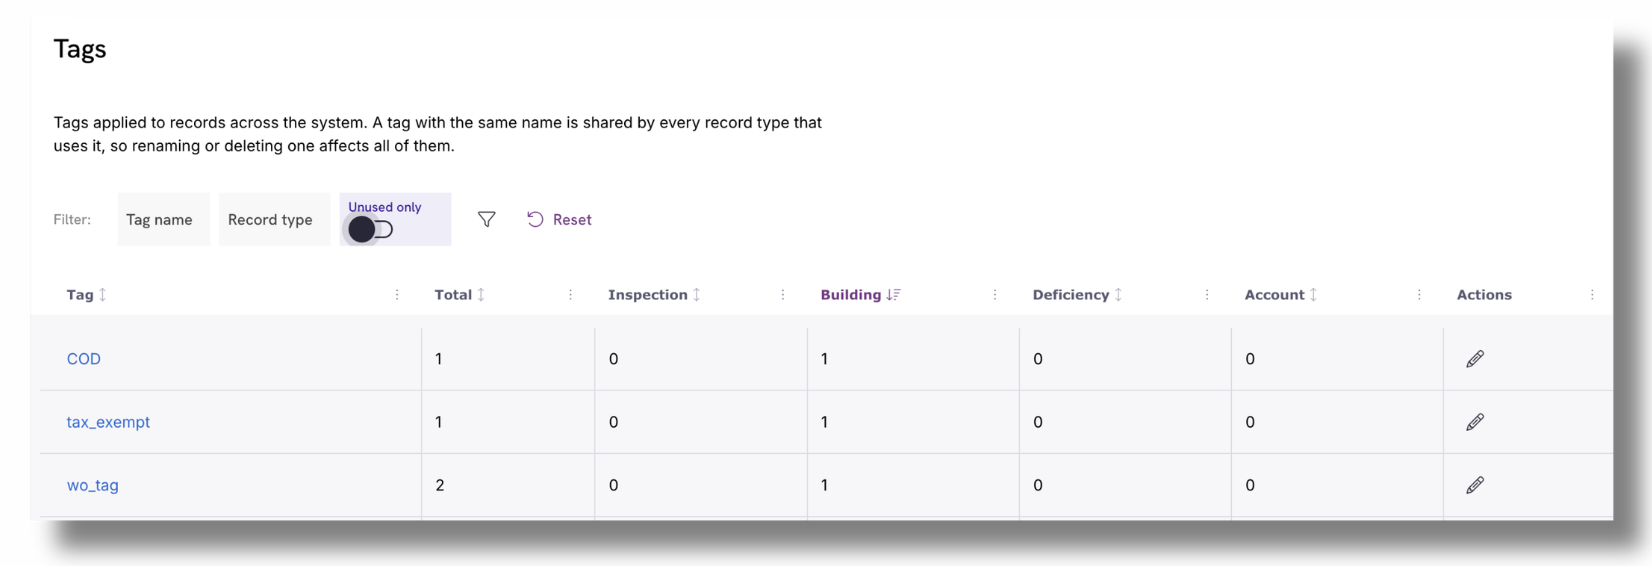
Task: Open the Building column three-dot menu
Action: click(x=995, y=295)
